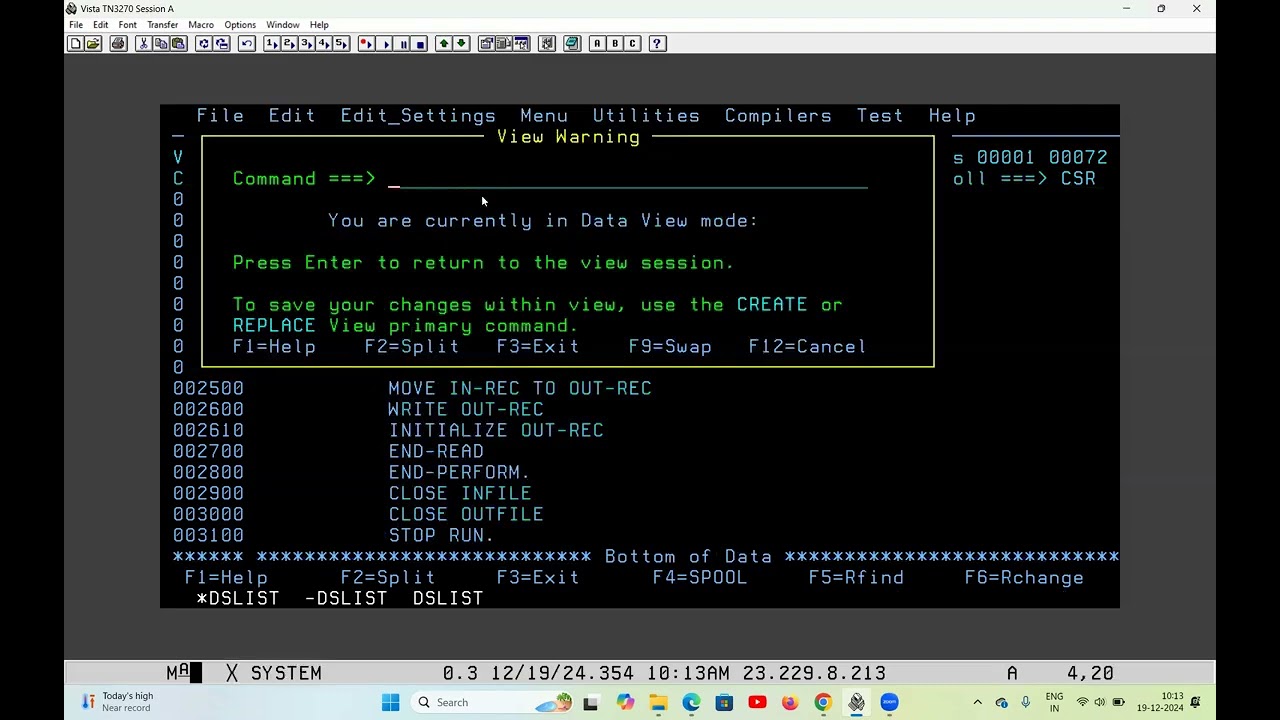Select Menu in the ISPF action bar
1280x720 pixels.
pos(544,116)
